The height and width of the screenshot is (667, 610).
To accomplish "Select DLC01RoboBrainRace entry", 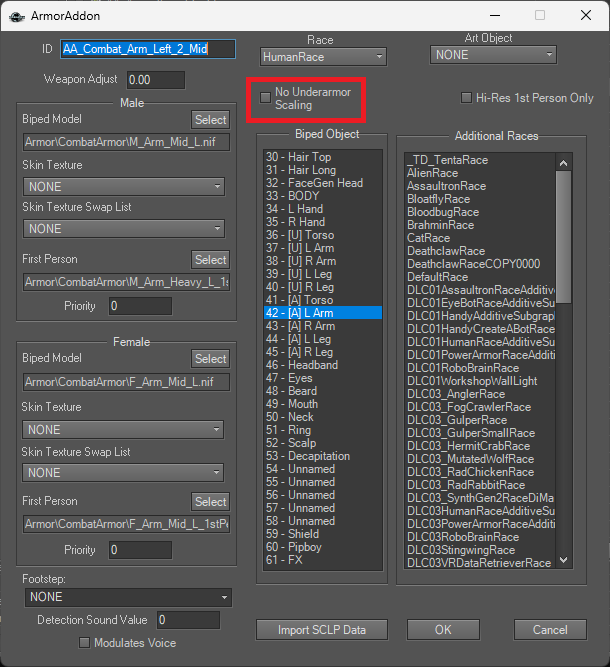I will (480, 368).
